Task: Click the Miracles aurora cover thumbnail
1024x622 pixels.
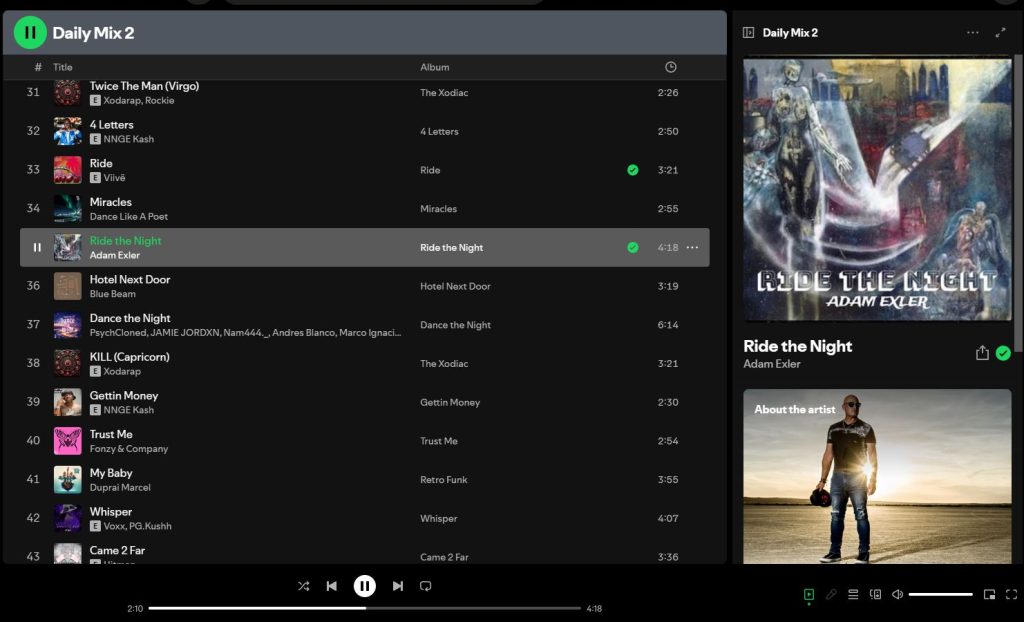Action: [x=67, y=209]
